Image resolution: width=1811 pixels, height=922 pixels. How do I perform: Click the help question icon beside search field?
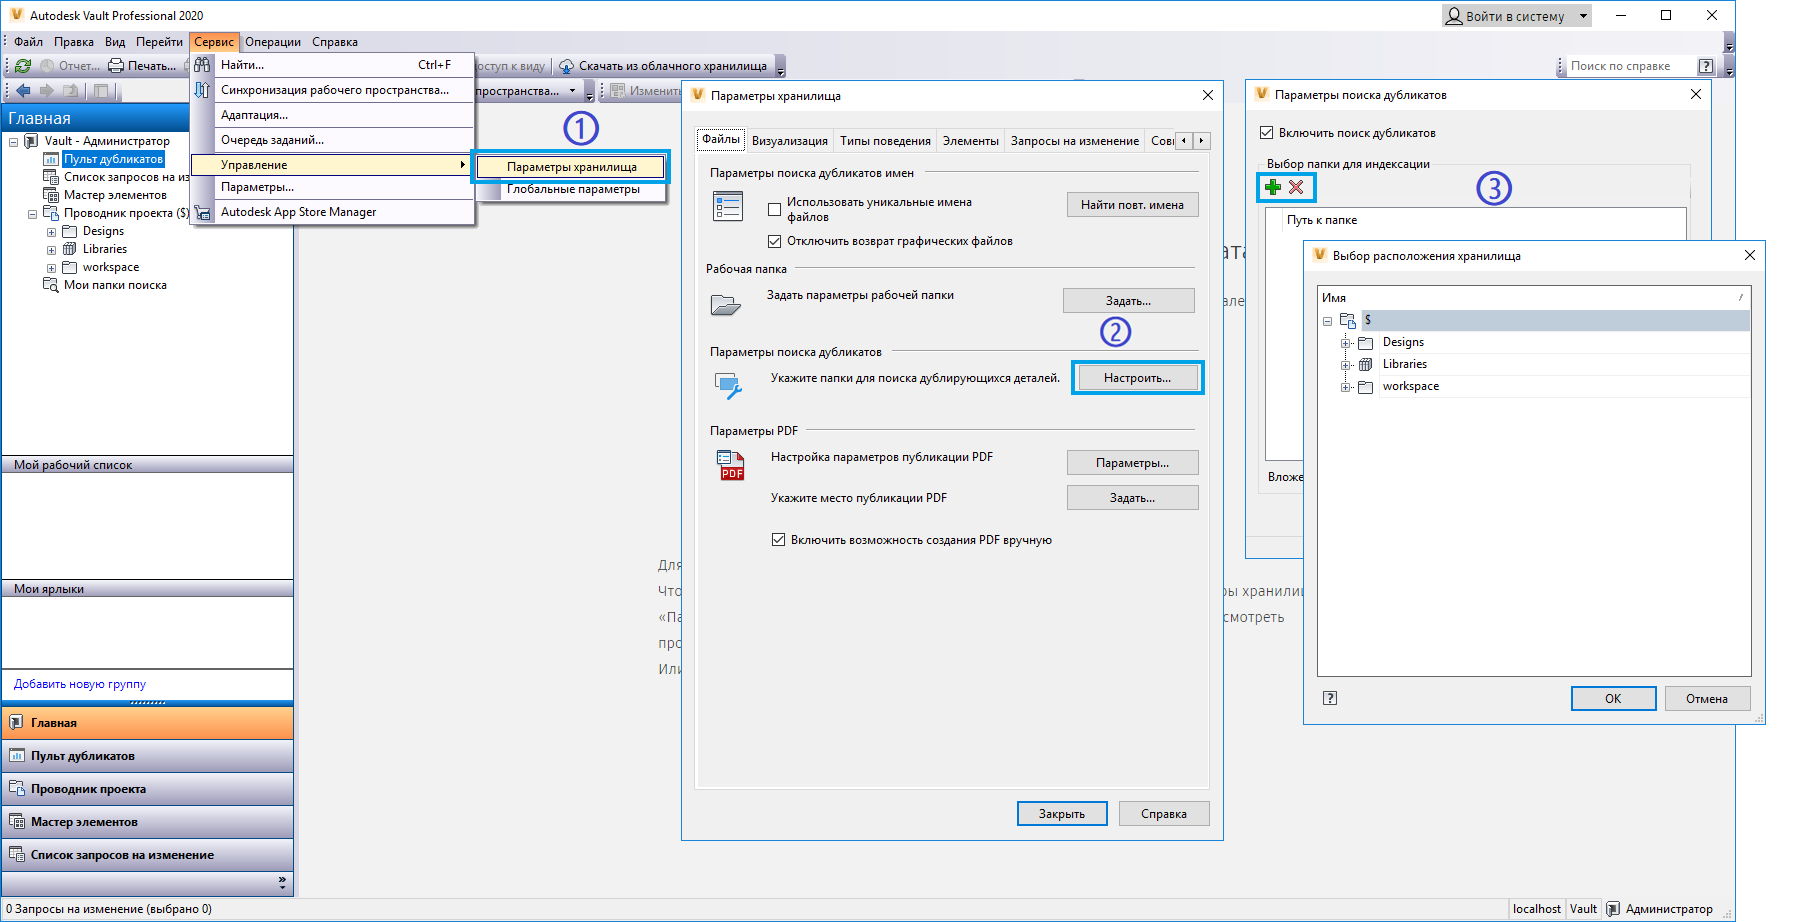(x=1706, y=66)
